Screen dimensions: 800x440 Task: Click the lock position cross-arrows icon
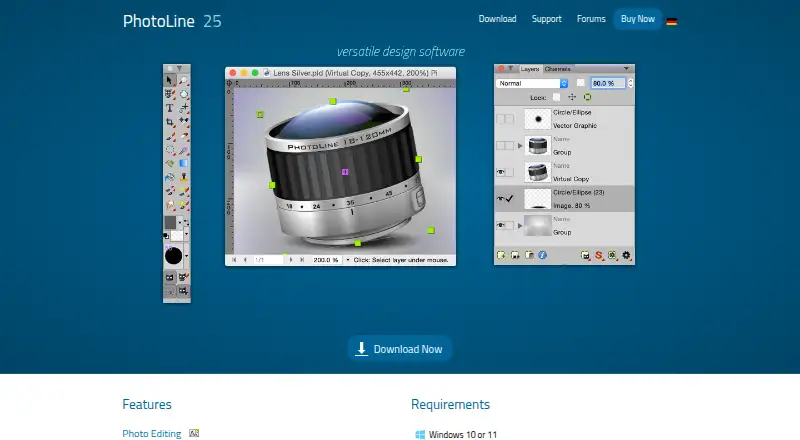coord(572,97)
